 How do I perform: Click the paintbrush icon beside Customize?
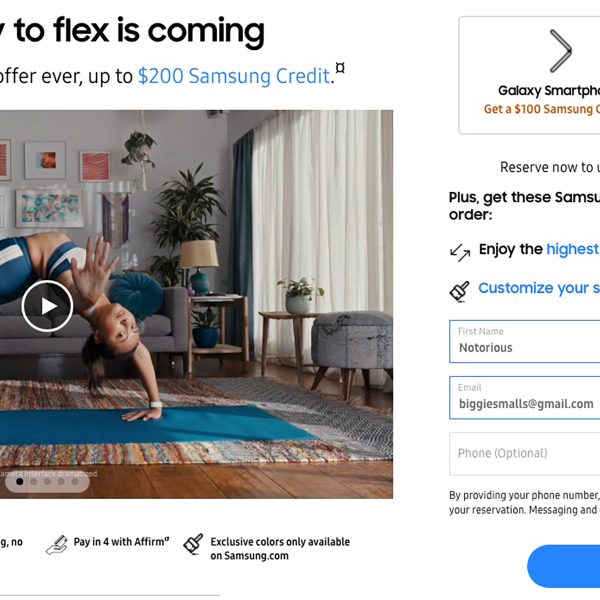pyautogui.click(x=459, y=292)
